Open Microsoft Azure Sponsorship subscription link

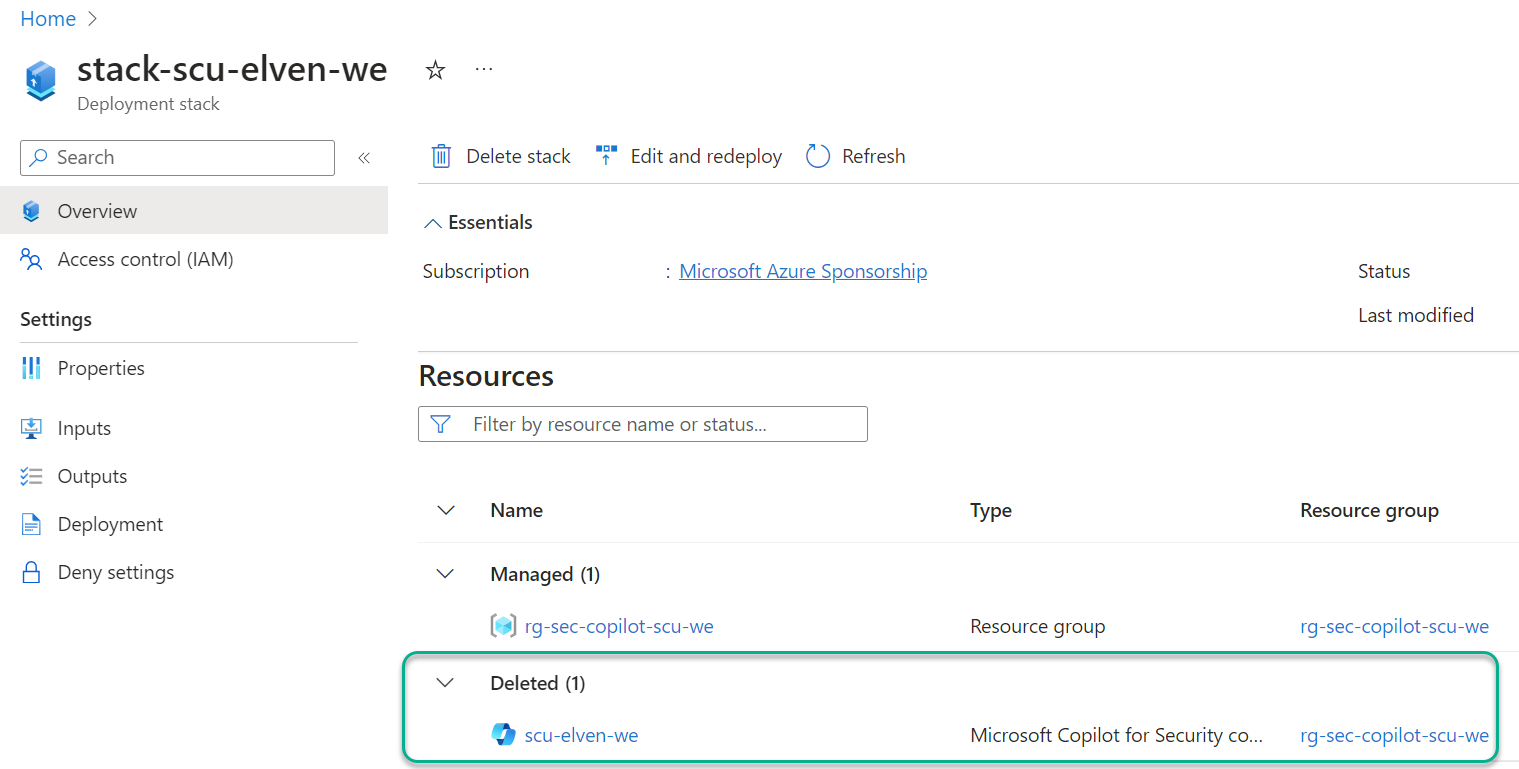(803, 271)
